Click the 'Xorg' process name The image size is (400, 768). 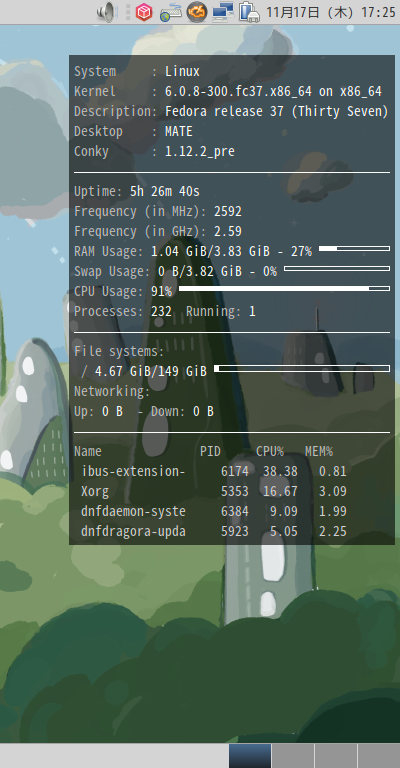(94, 492)
